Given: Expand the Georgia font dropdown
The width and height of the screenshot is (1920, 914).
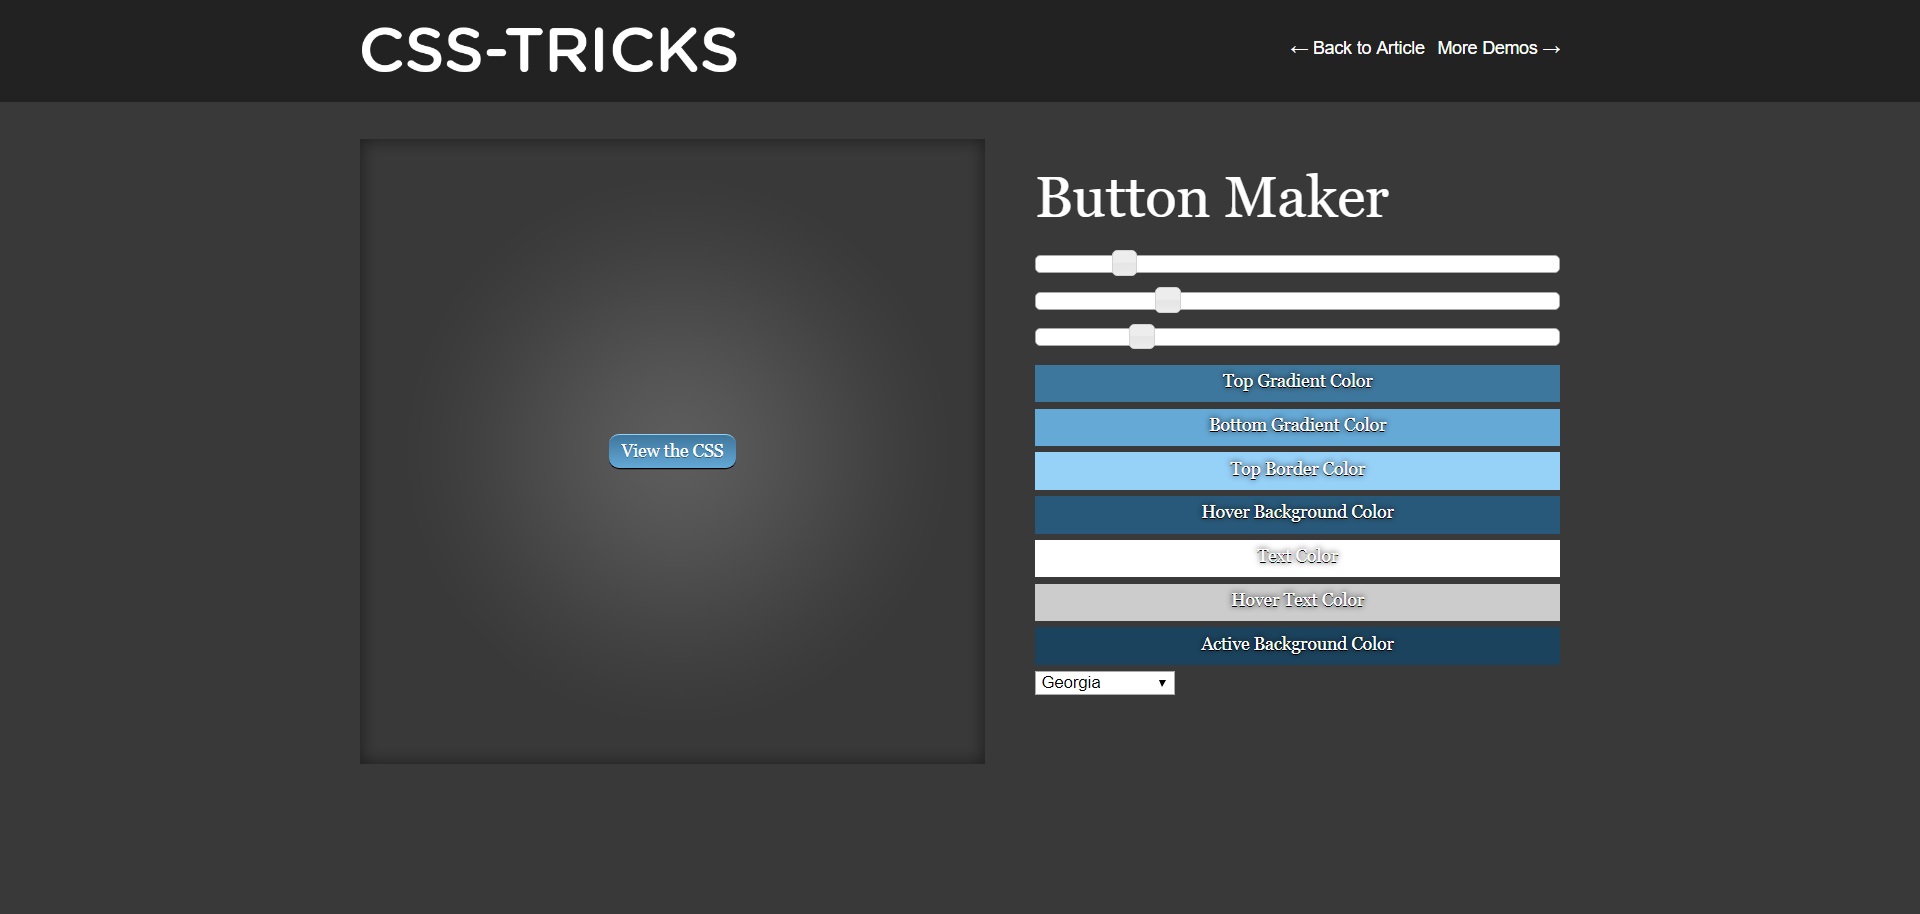Looking at the screenshot, I should coord(1104,683).
